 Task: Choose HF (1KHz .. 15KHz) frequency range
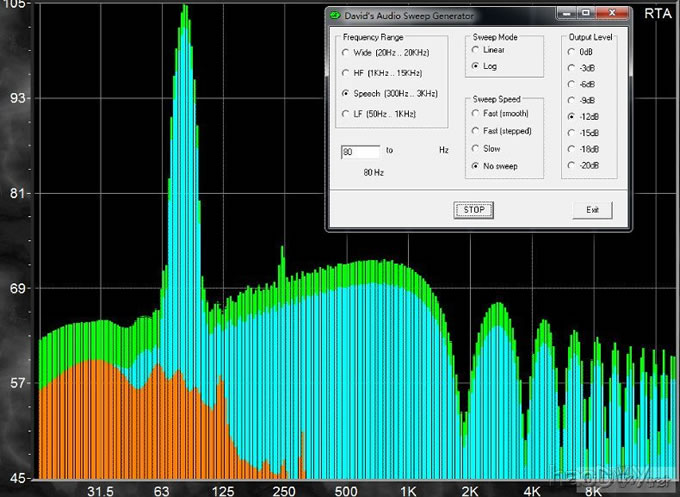pos(346,73)
